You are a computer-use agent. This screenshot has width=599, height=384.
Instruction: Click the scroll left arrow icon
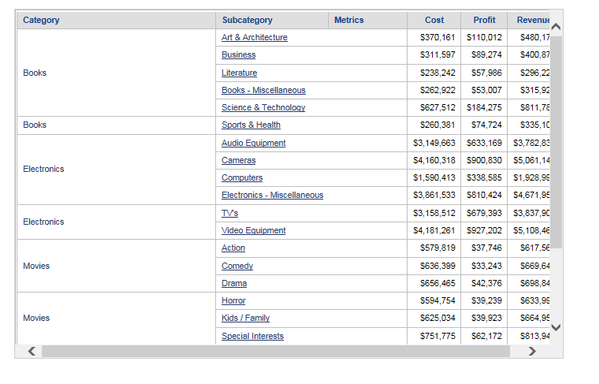point(32,351)
